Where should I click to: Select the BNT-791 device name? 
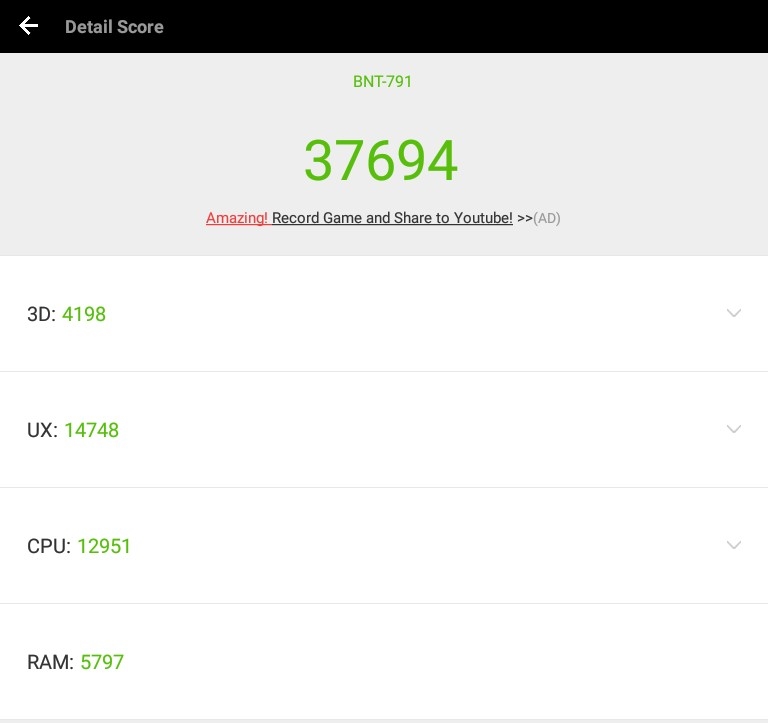(383, 81)
